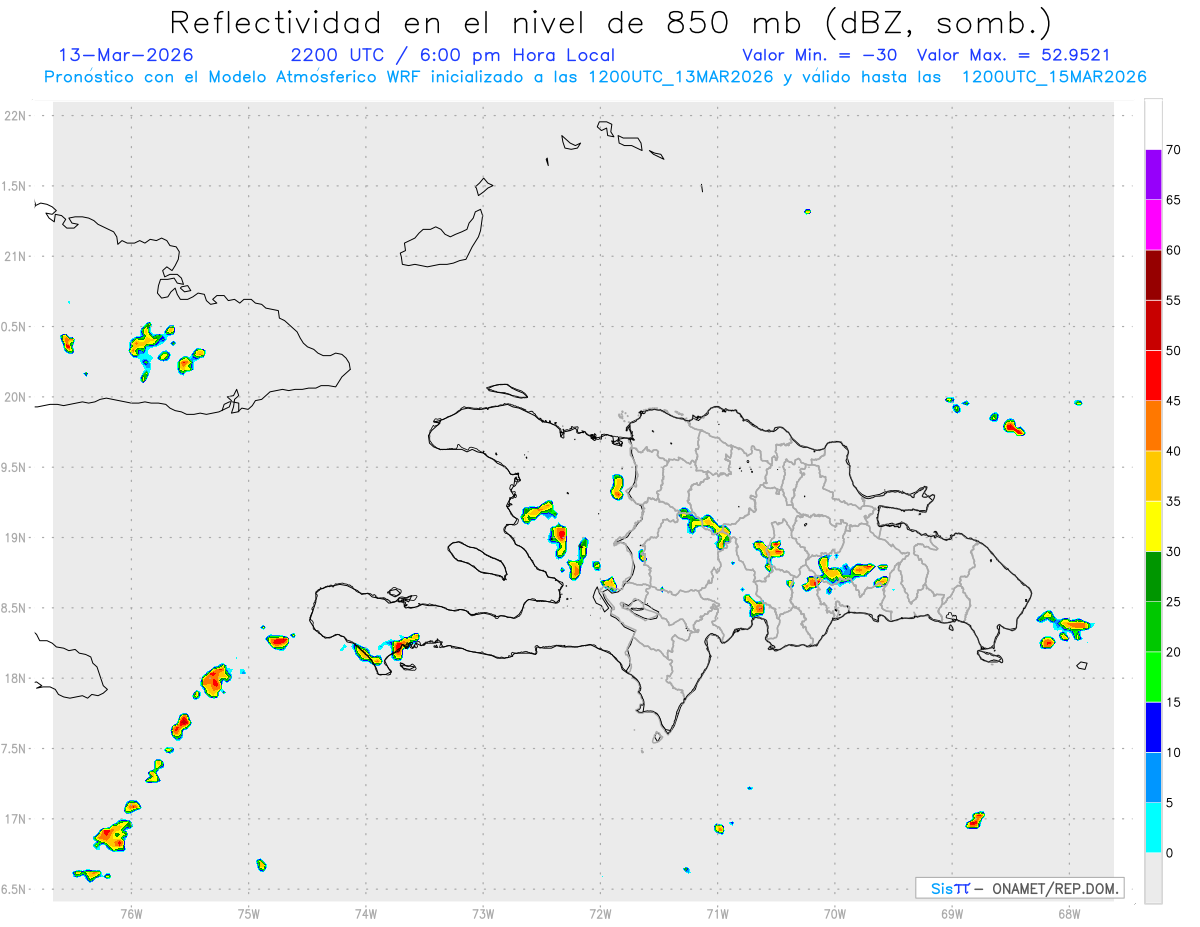Pick the magenta 60-65 dBZ colorbar segment
The width and height of the screenshot is (1200, 927).
click(x=1153, y=224)
